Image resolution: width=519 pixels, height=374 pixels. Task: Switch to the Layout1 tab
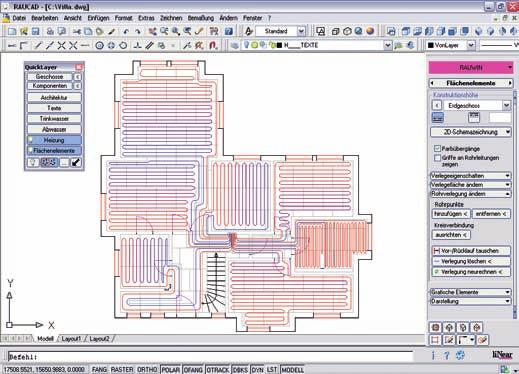[71, 339]
